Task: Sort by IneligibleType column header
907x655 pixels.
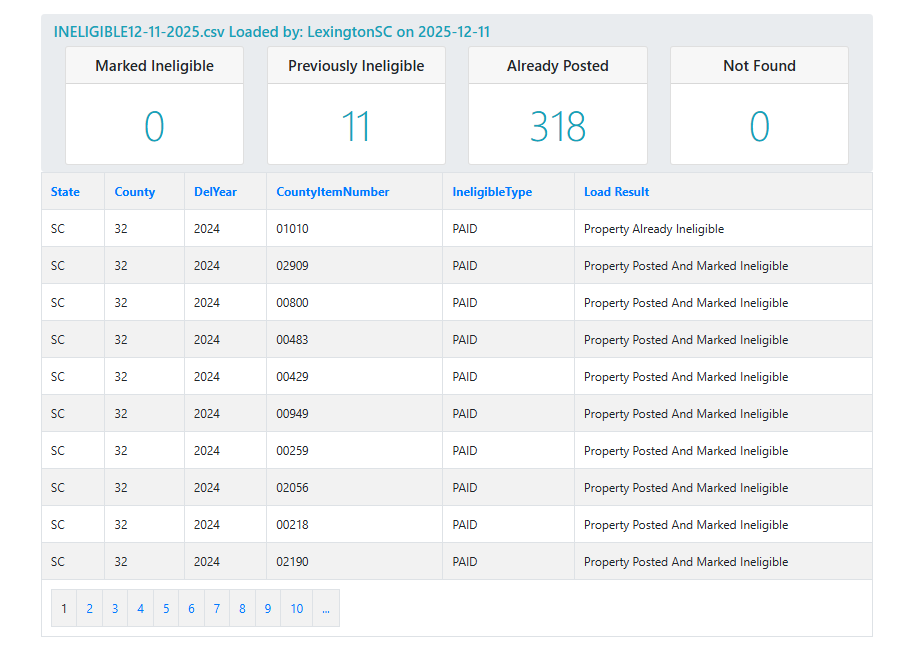Action: pos(492,192)
